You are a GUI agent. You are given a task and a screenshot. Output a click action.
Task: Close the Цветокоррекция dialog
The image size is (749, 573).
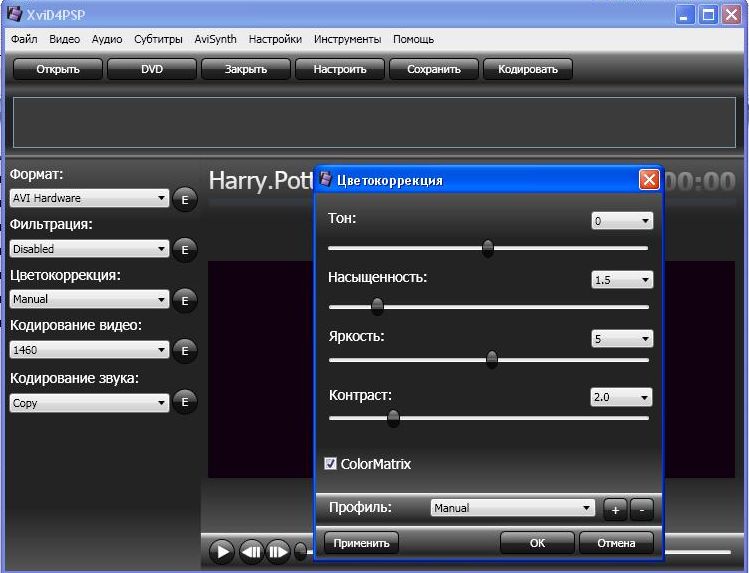point(649,180)
